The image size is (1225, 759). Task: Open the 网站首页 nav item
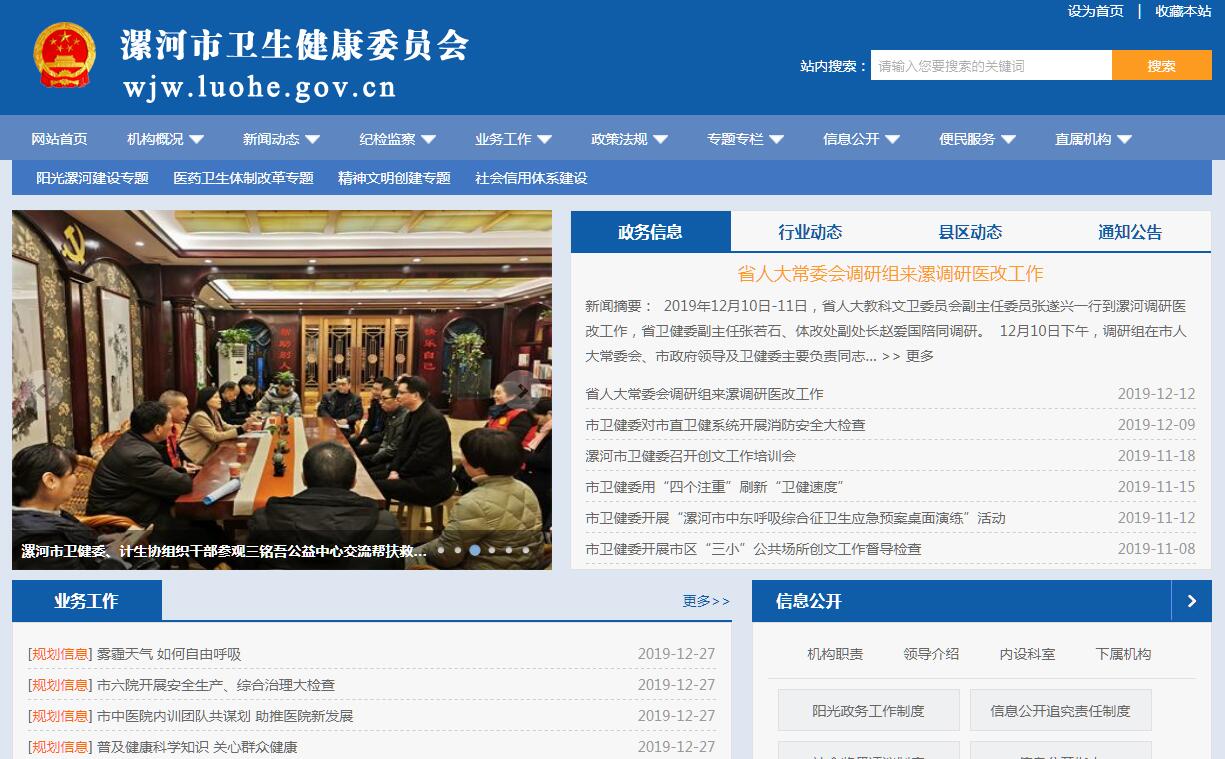click(x=59, y=139)
